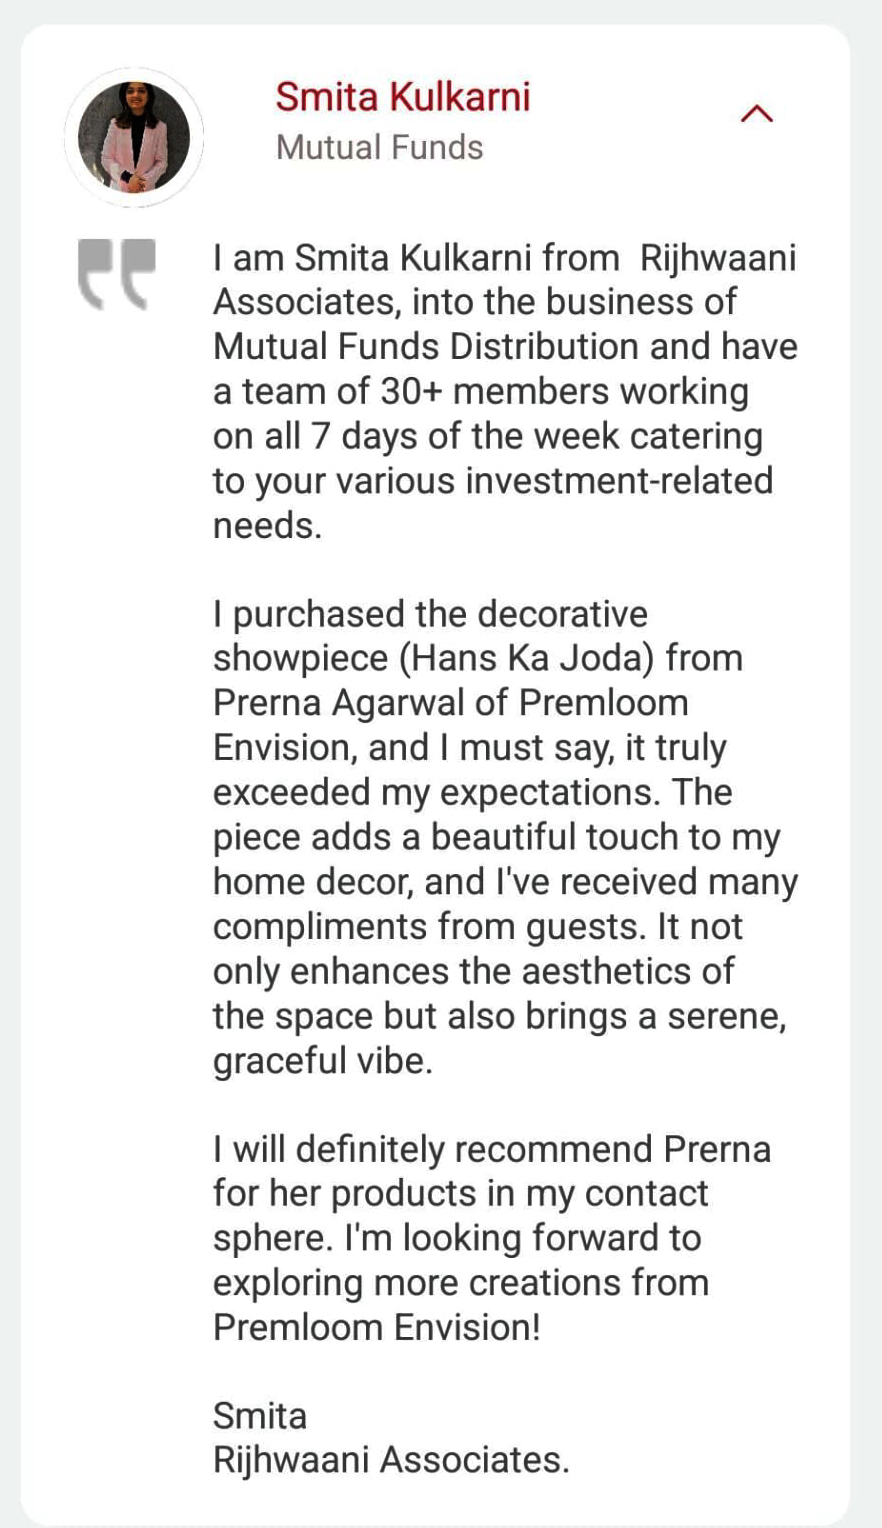Screen dimensions: 882x1528
Task: Click the 'on all 7 days' line
Action: 487,436
